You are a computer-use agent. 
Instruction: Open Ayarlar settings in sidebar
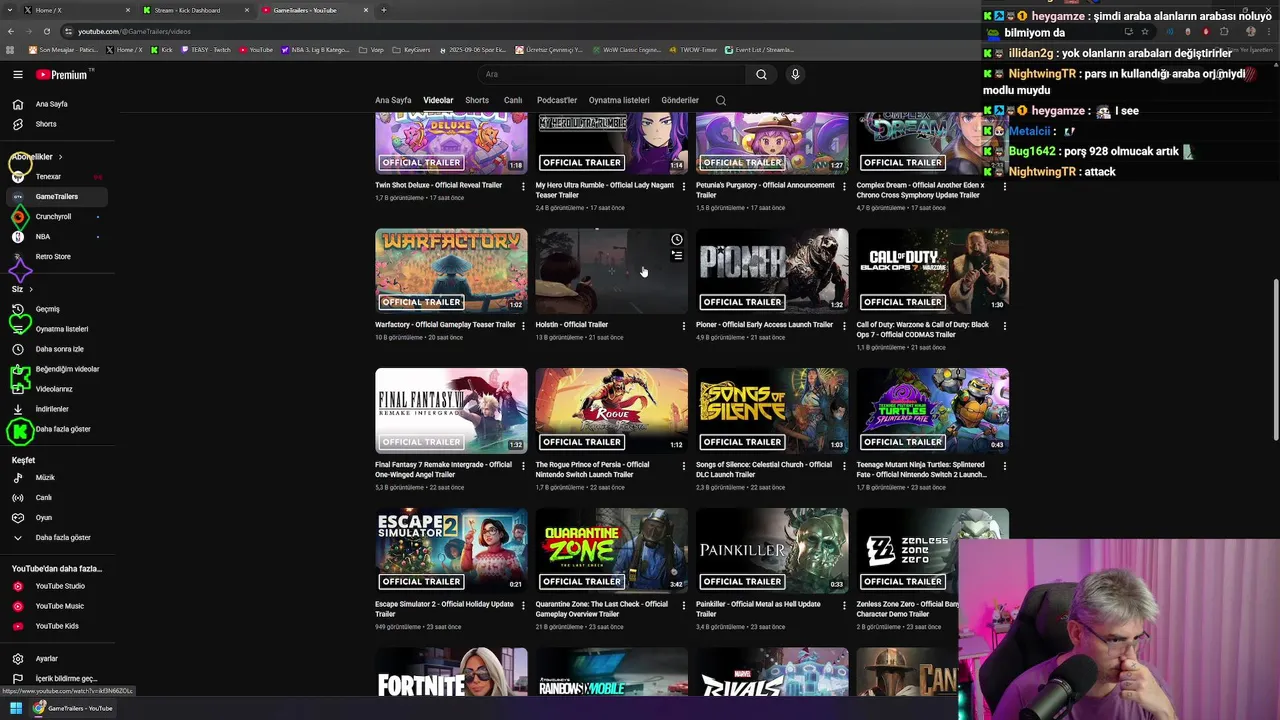tap(55, 659)
